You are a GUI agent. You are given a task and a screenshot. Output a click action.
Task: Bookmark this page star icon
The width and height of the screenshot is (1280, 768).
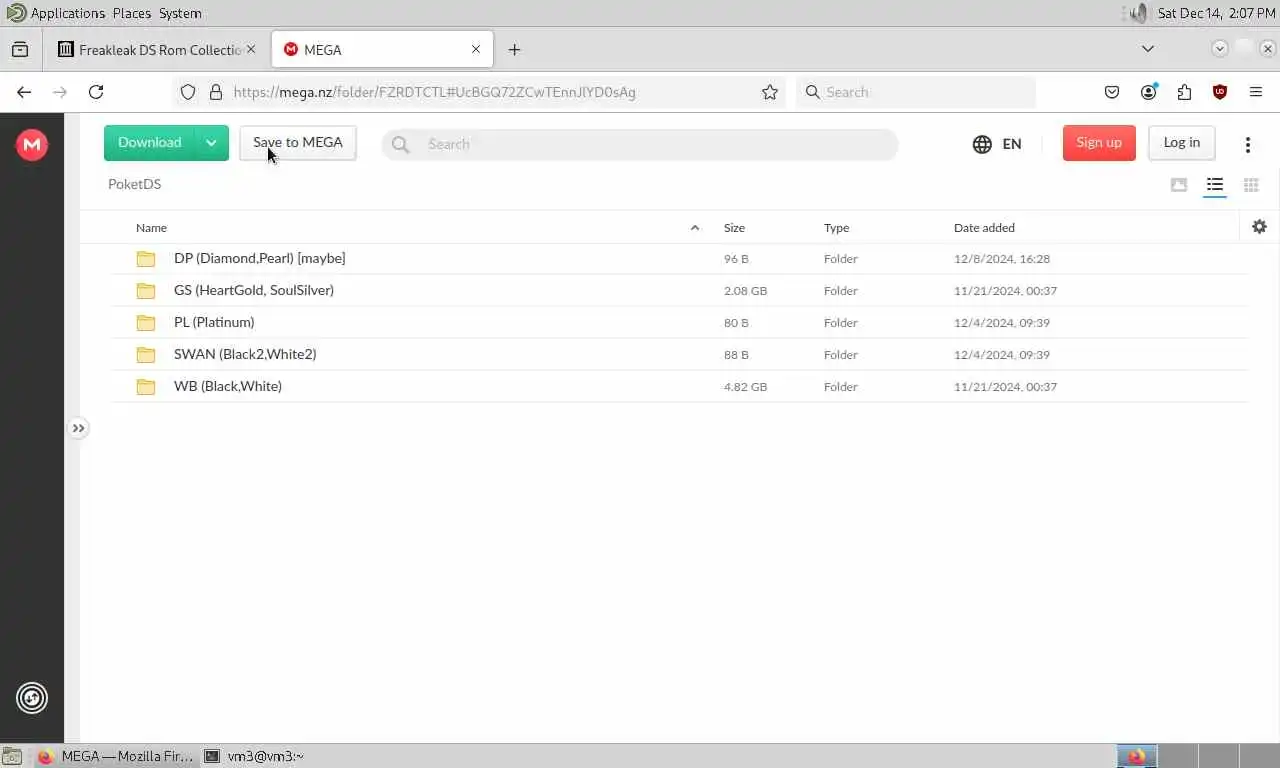[770, 92]
